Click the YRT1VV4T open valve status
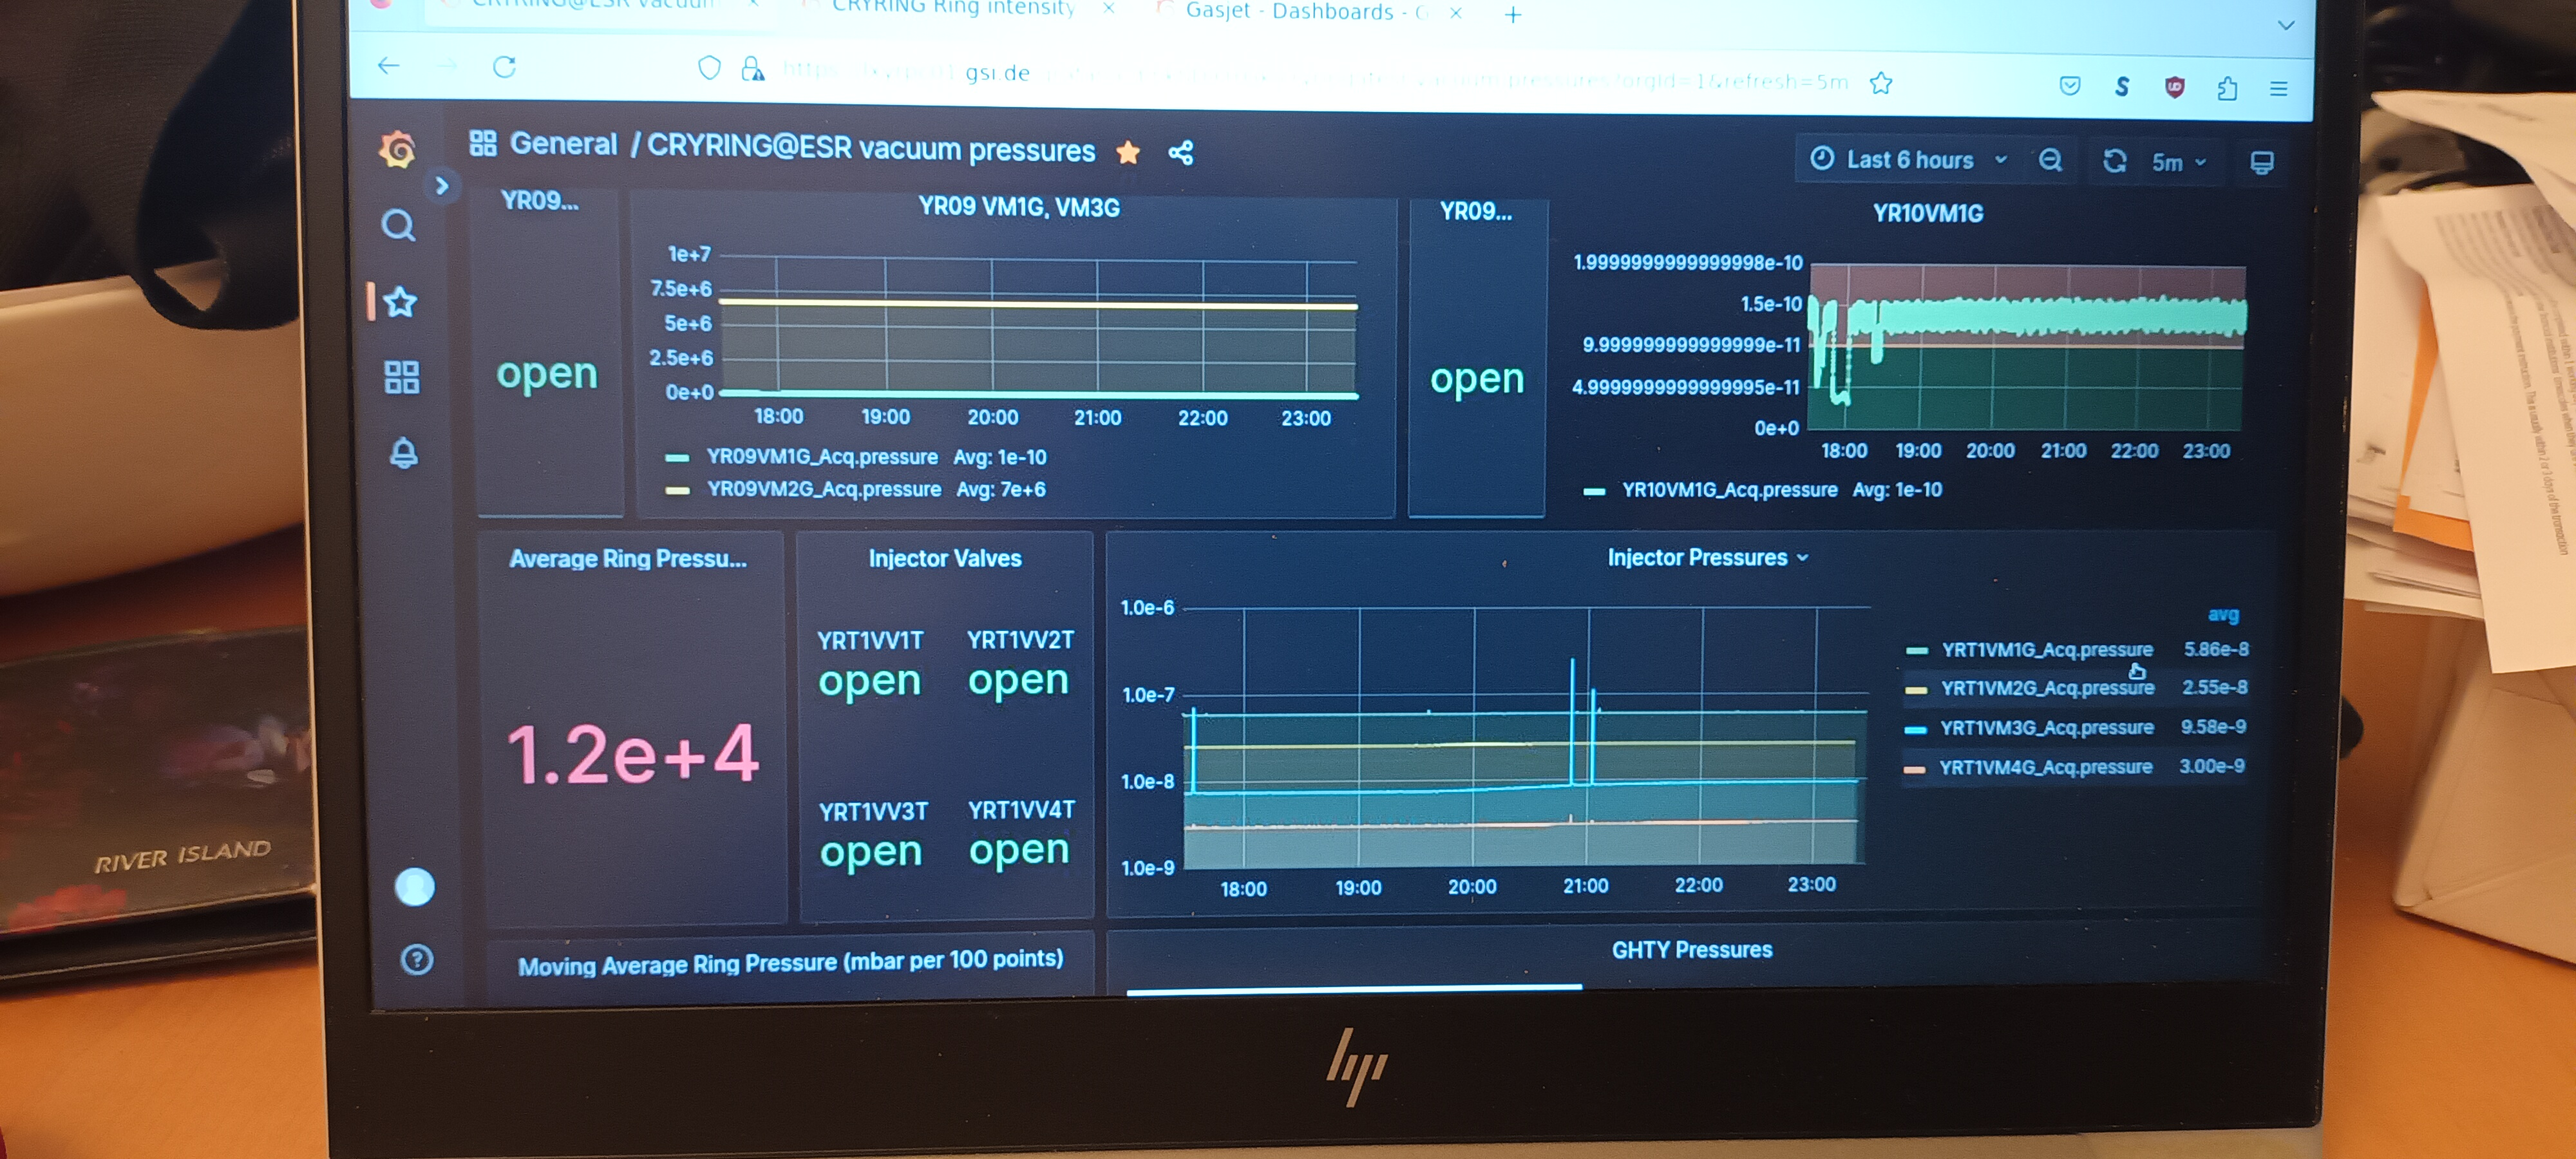The height and width of the screenshot is (1159, 2576). coord(1019,851)
